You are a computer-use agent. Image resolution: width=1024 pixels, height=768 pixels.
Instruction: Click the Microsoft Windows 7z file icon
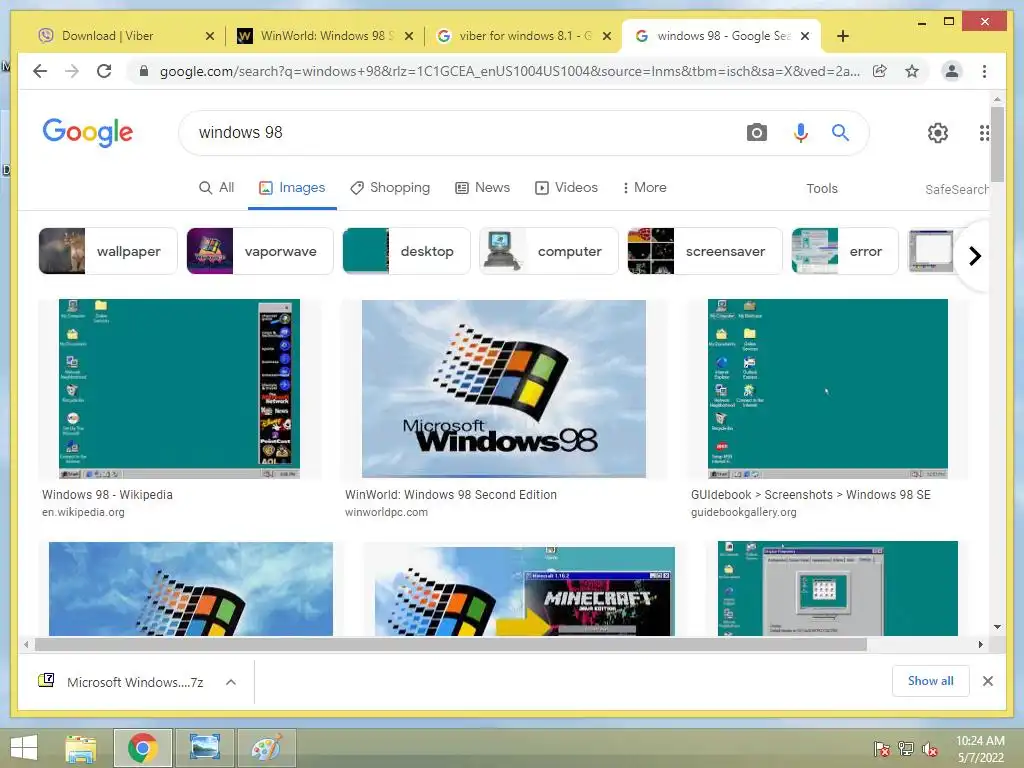[46, 681]
